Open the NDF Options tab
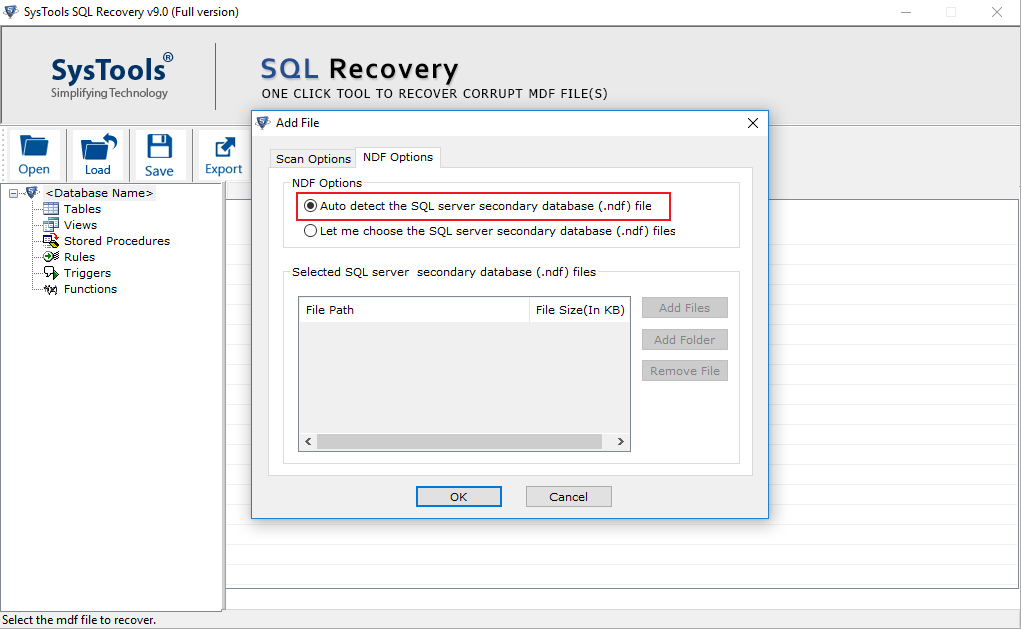This screenshot has height=629, width=1021. [x=398, y=157]
